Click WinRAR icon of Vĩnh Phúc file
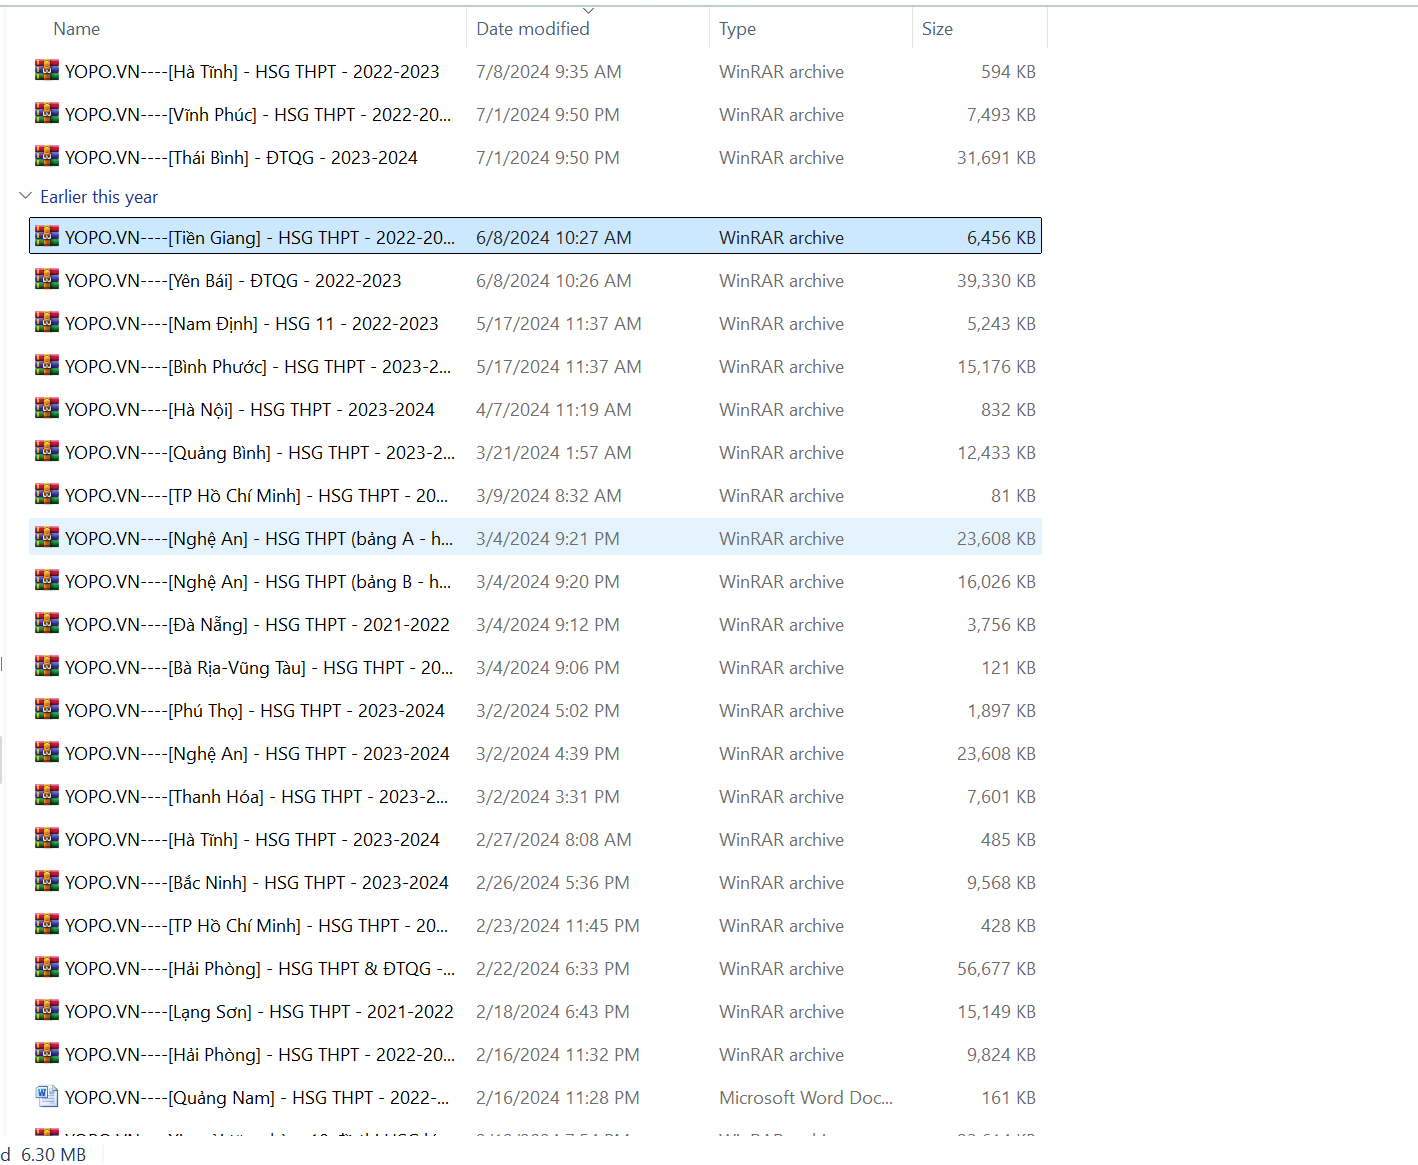1418x1165 pixels. point(47,113)
